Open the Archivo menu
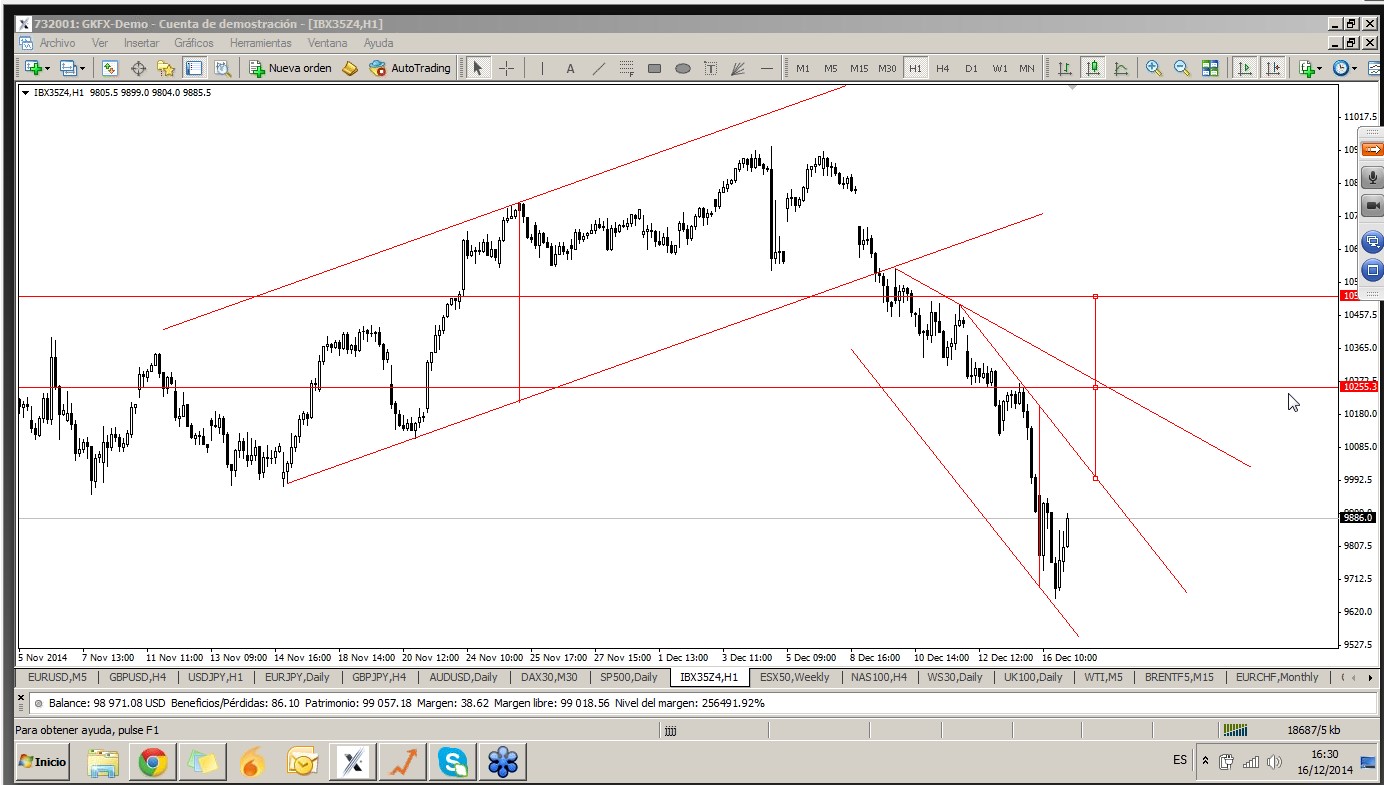The height and width of the screenshot is (785, 1384). [57, 43]
